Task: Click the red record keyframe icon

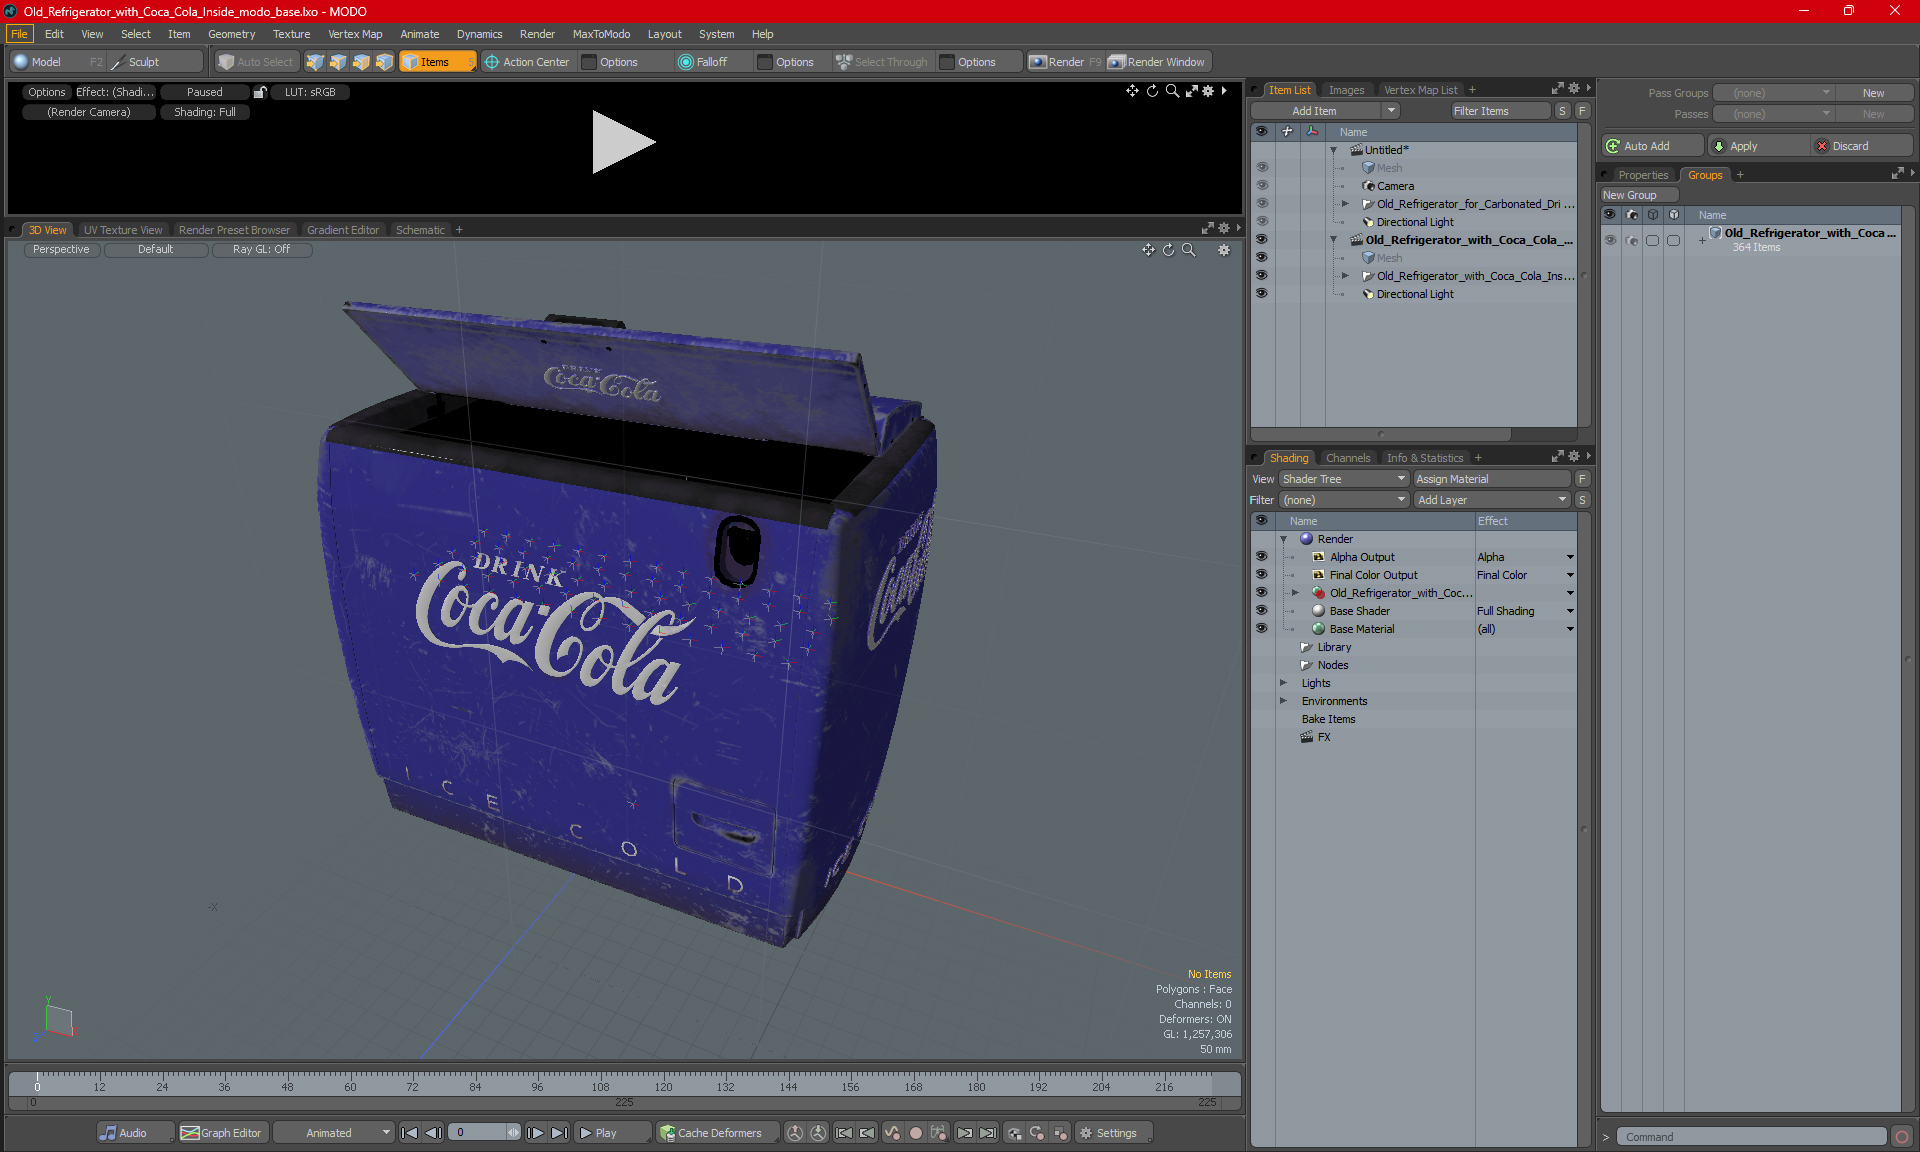Action: click(x=915, y=1133)
